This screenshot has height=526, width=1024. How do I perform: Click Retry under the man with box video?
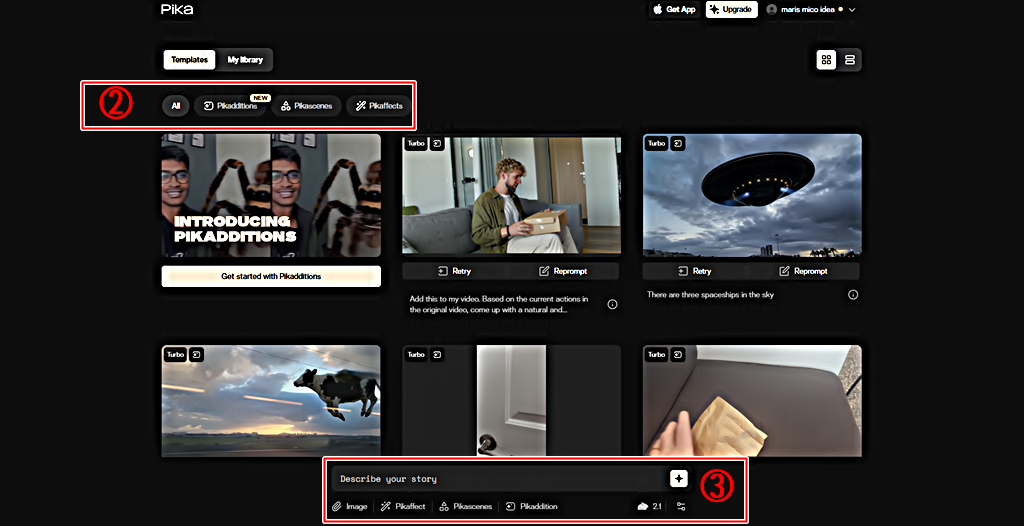pyautogui.click(x=455, y=271)
